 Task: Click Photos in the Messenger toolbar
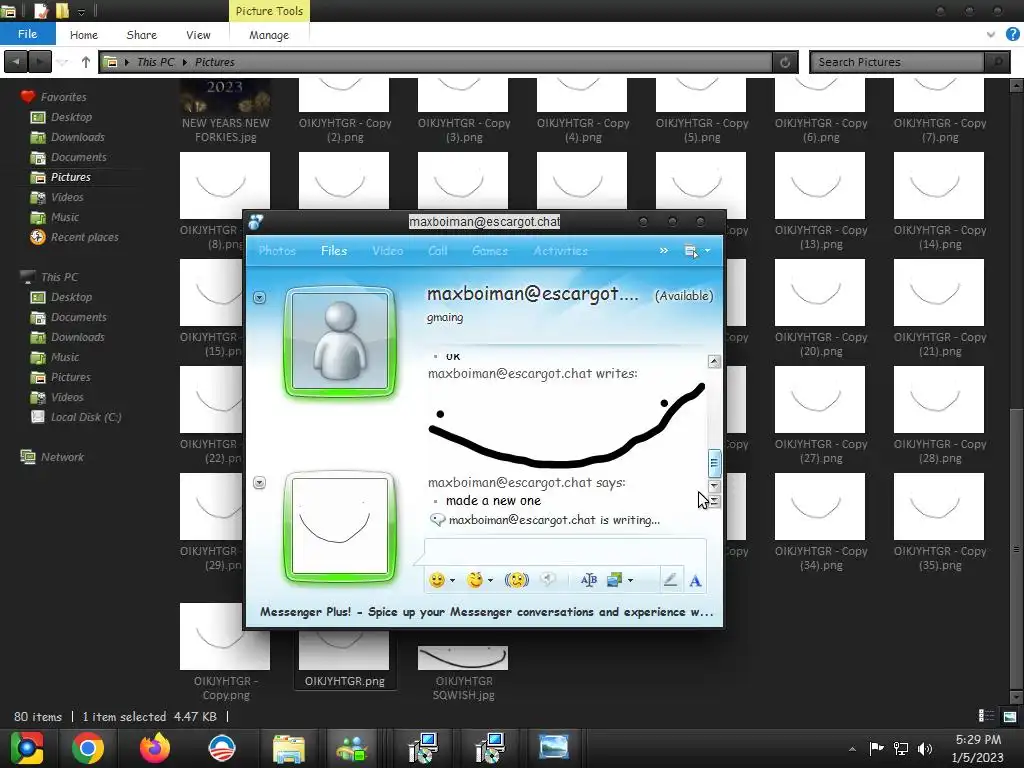click(x=277, y=250)
